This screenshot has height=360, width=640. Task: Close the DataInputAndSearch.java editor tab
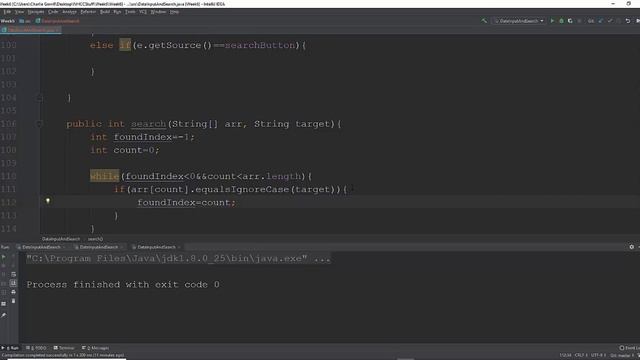(58, 30)
